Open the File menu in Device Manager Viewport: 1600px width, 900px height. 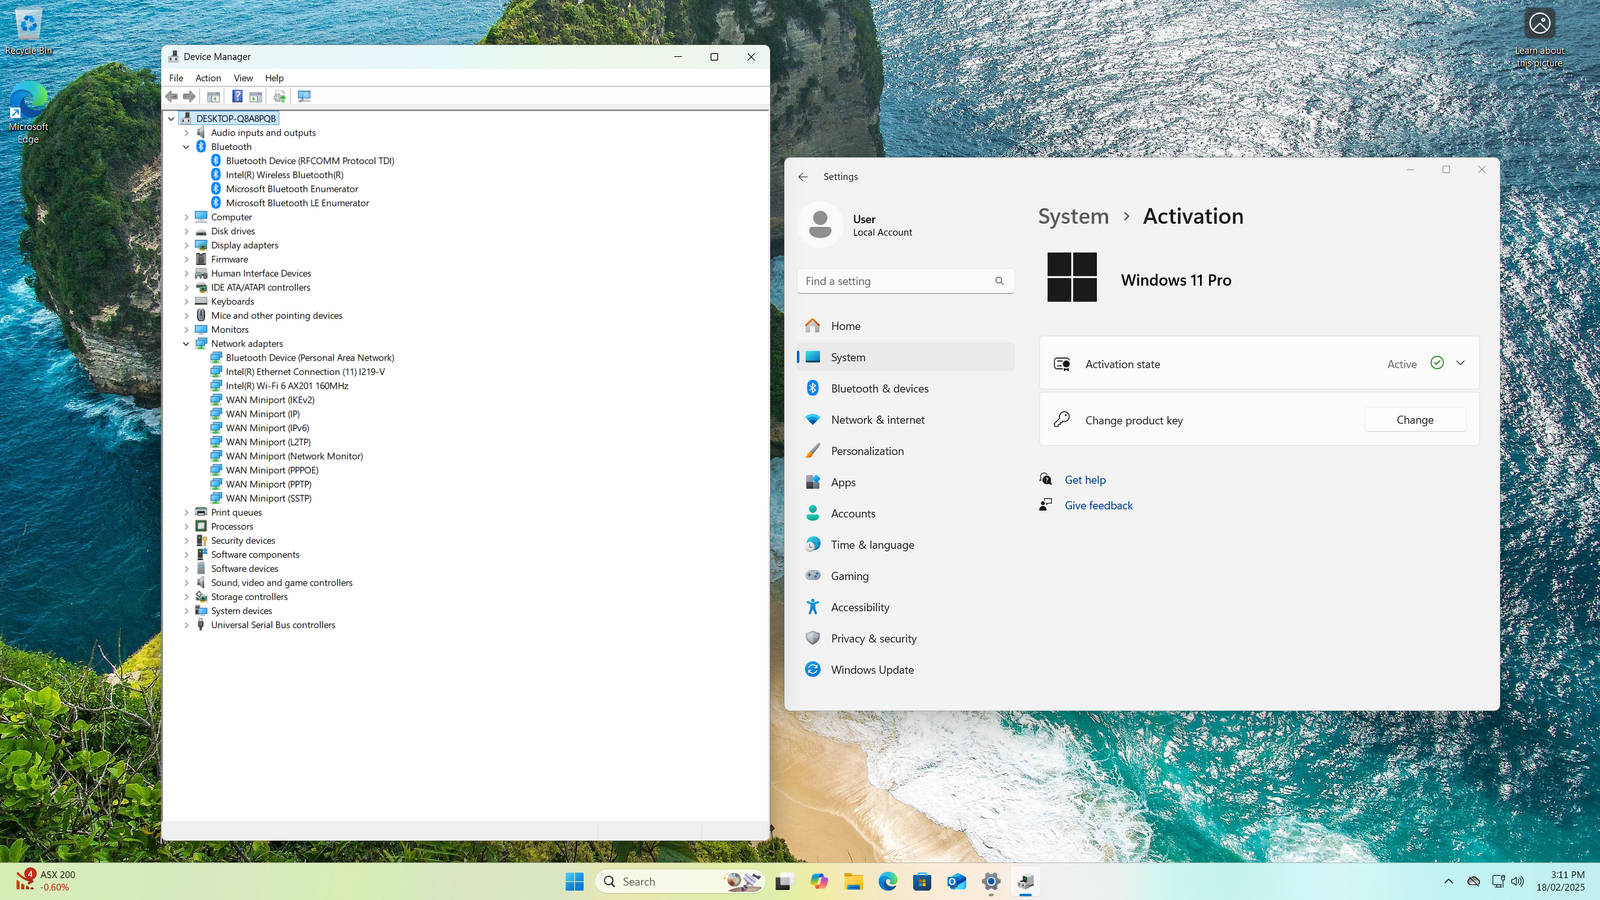point(176,78)
